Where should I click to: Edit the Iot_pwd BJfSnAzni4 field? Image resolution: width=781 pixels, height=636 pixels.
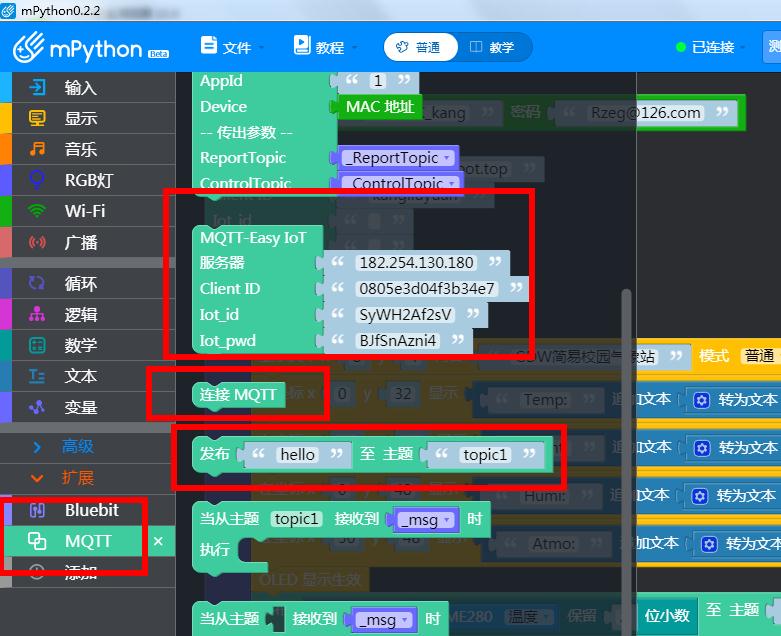(397, 341)
